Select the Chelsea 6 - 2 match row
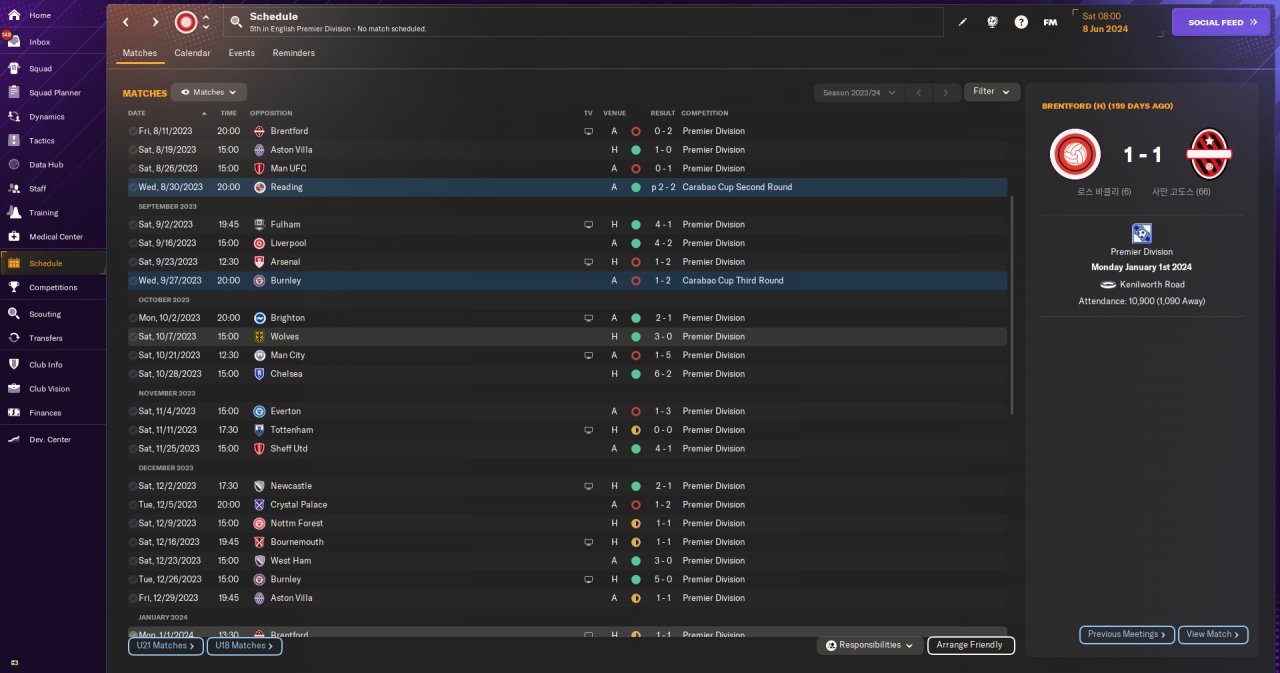The height and width of the screenshot is (673, 1280). [567, 374]
